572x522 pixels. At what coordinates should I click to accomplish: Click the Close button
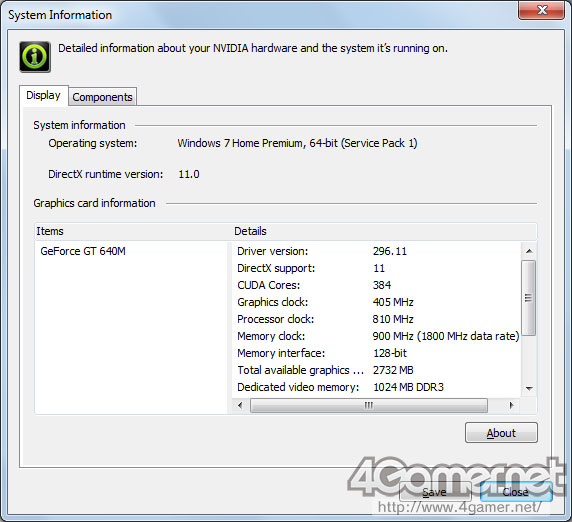(x=516, y=492)
